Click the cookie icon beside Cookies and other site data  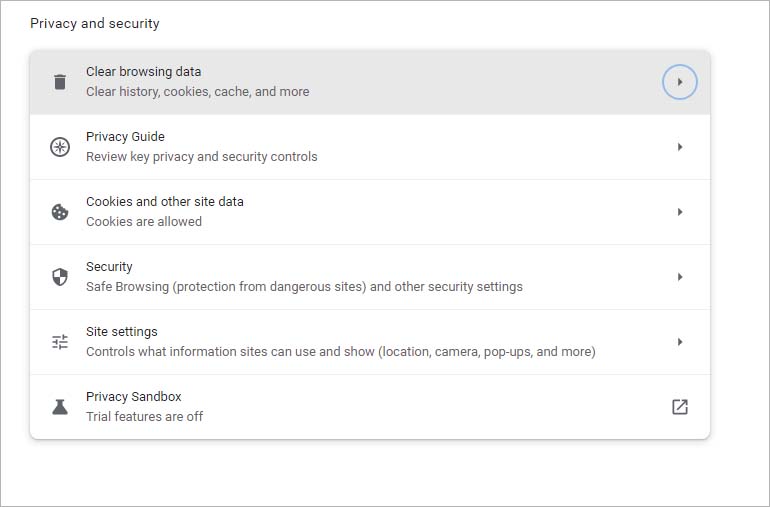coord(60,212)
